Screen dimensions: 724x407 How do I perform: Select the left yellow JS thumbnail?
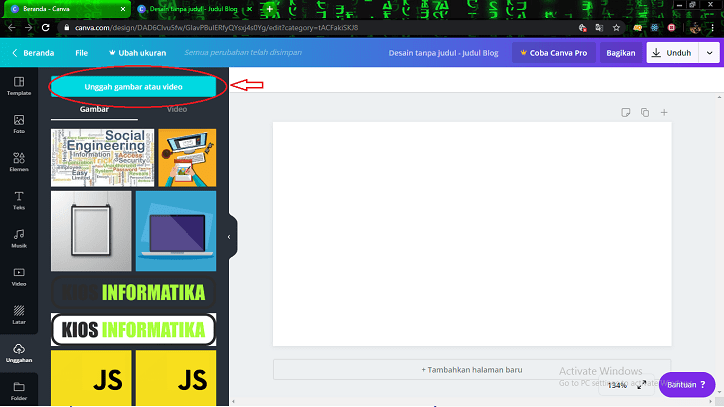(x=91, y=378)
